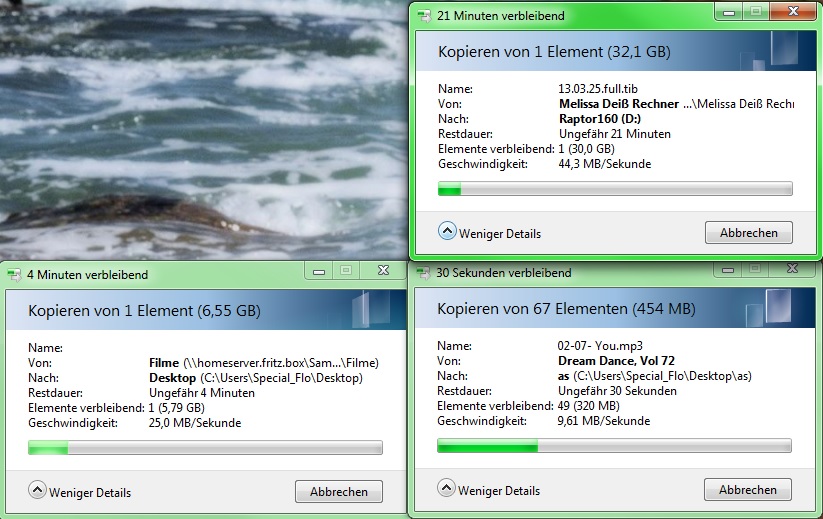Click remaining items value 1 (5,79 GB)

pyautogui.click(x=176, y=408)
